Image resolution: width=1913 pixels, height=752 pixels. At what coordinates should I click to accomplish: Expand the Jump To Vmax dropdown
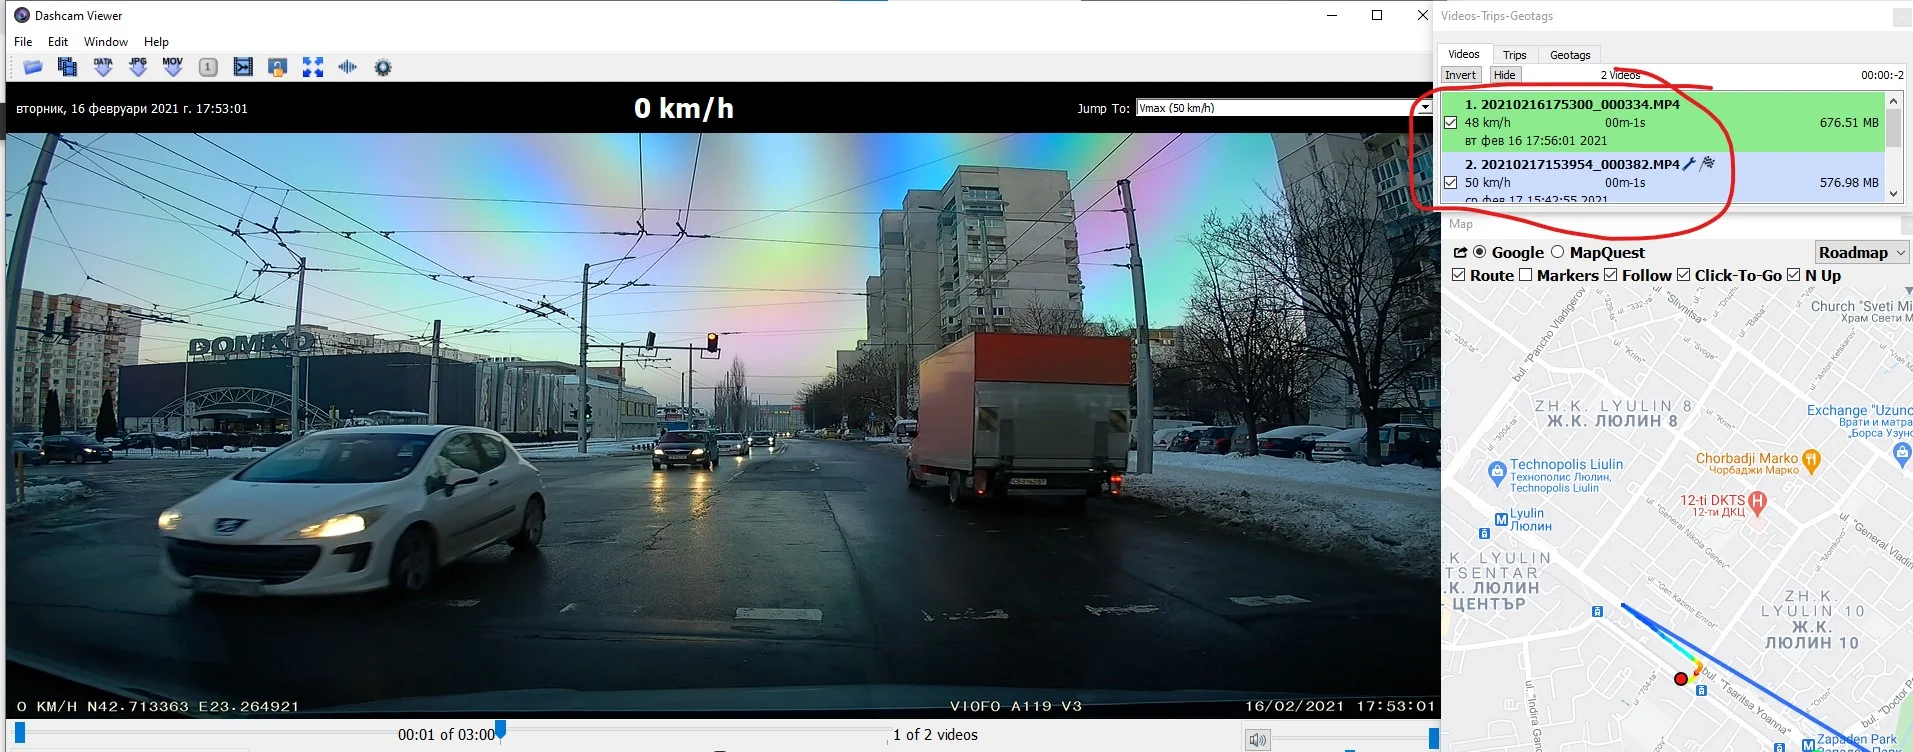1424,108
